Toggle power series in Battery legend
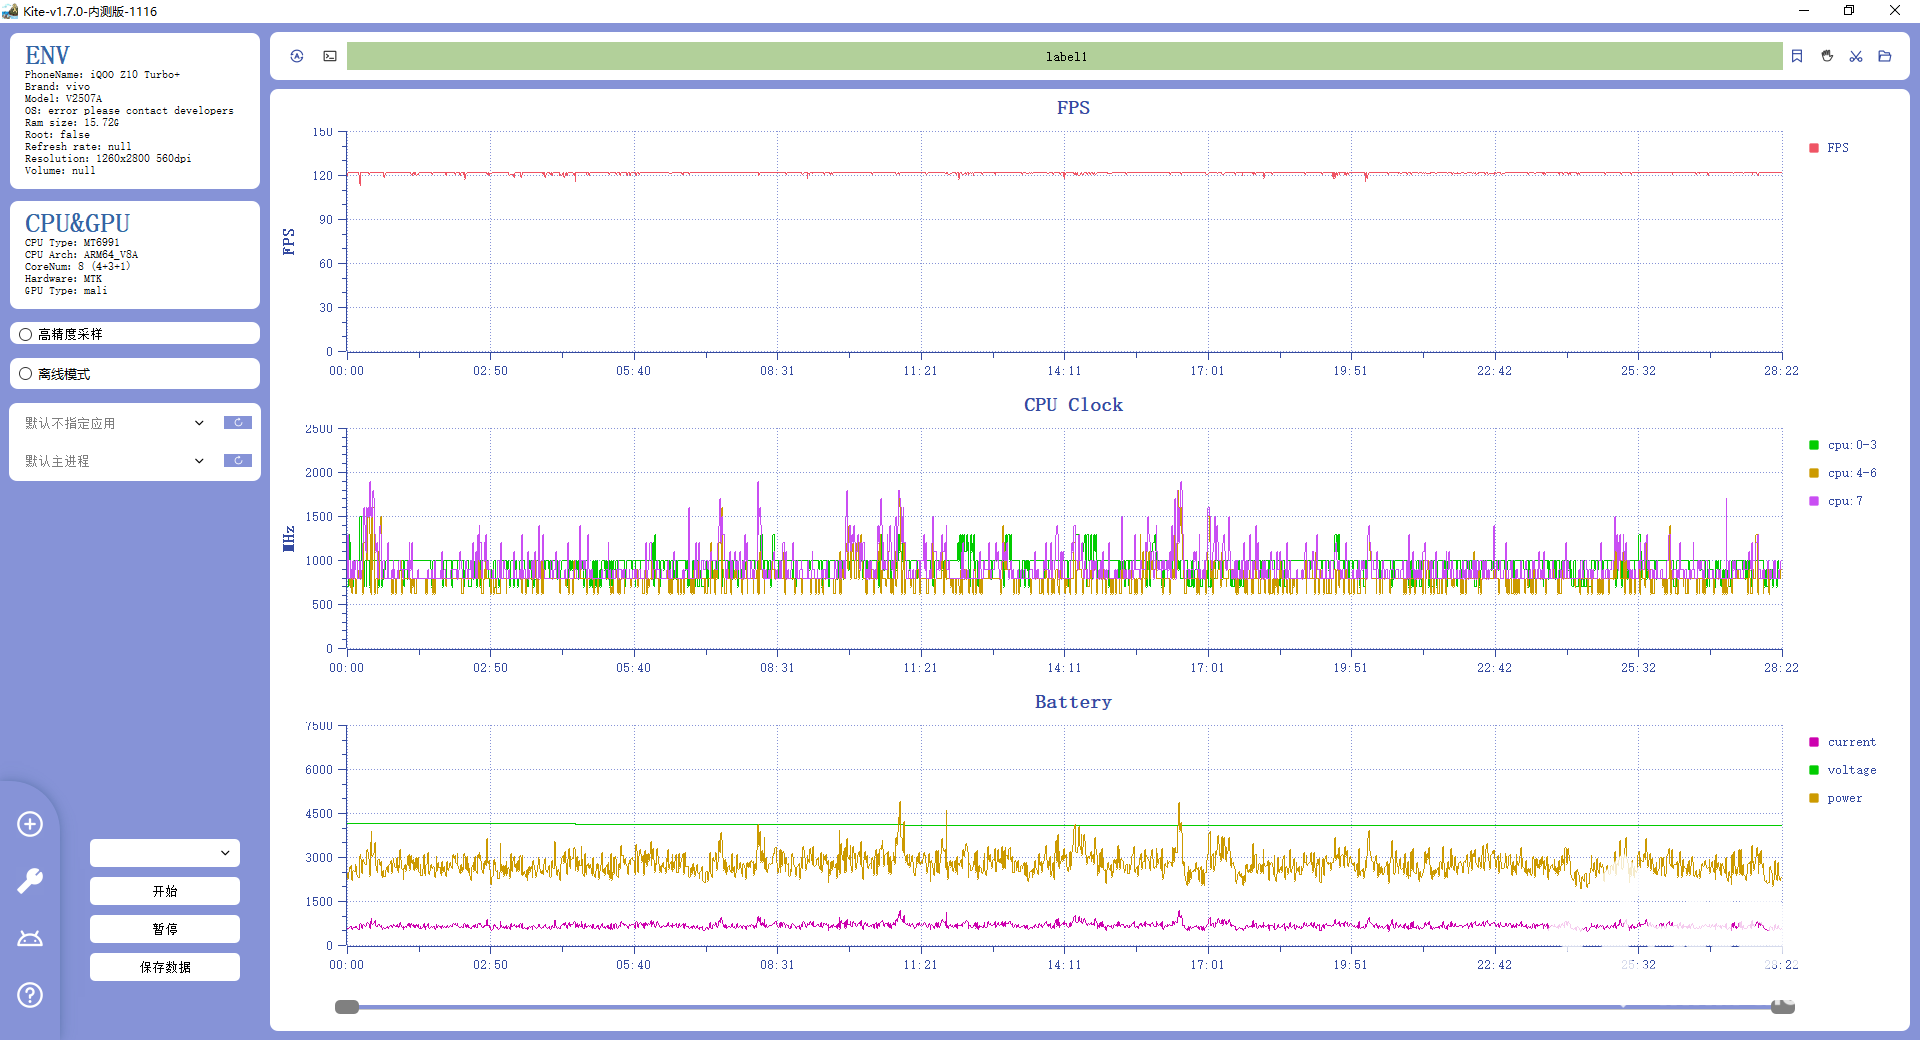 pos(1836,798)
